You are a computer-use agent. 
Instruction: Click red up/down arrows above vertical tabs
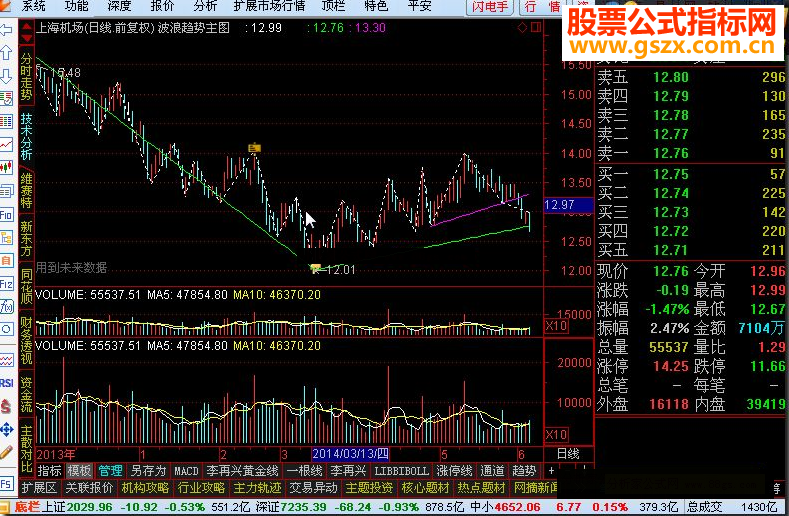[x=27, y=32]
